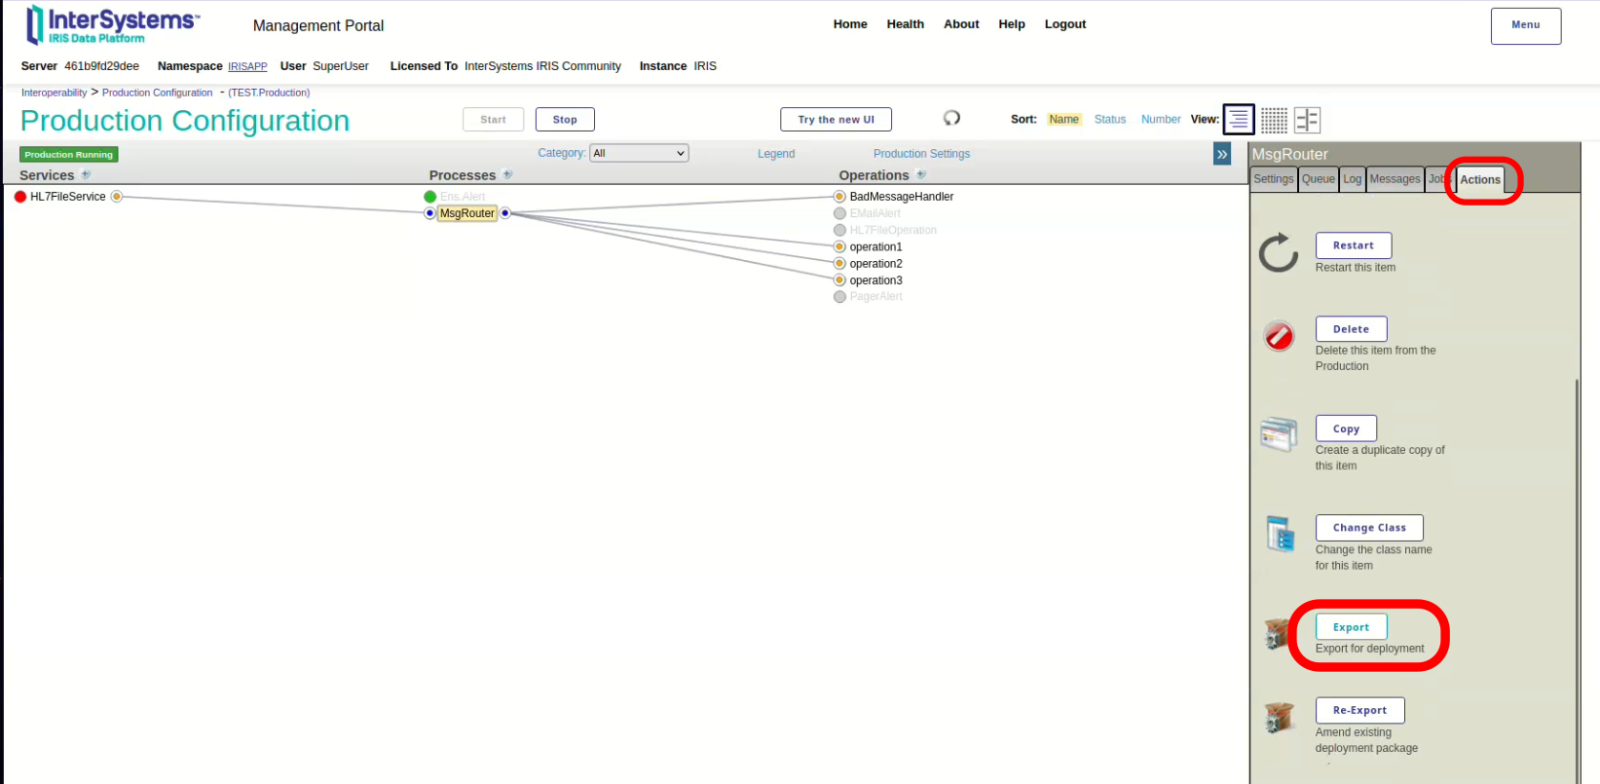
Task: Click operation3 status circle
Action: tap(840, 280)
